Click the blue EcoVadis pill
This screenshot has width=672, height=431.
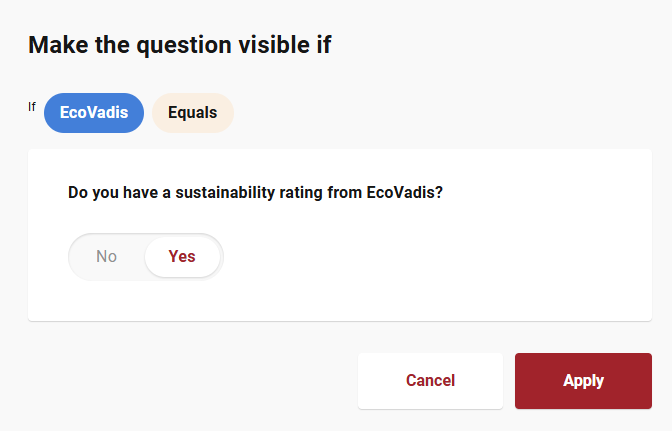(x=94, y=113)
